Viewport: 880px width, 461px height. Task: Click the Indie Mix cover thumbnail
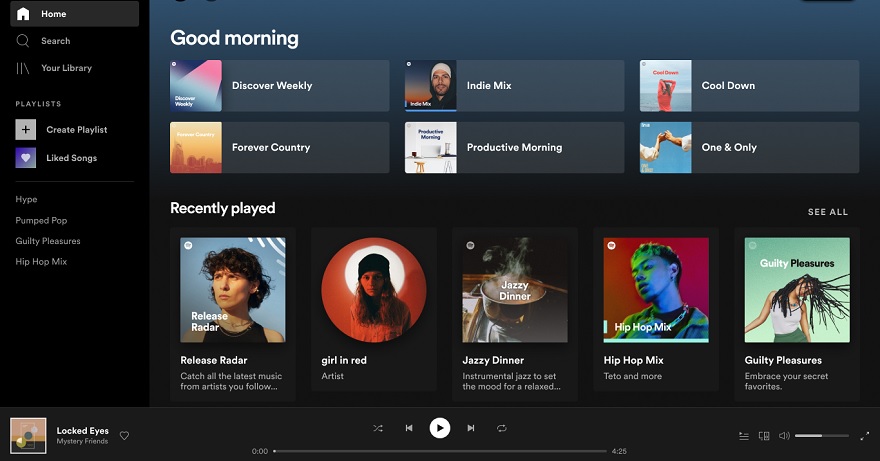[430, 85]
